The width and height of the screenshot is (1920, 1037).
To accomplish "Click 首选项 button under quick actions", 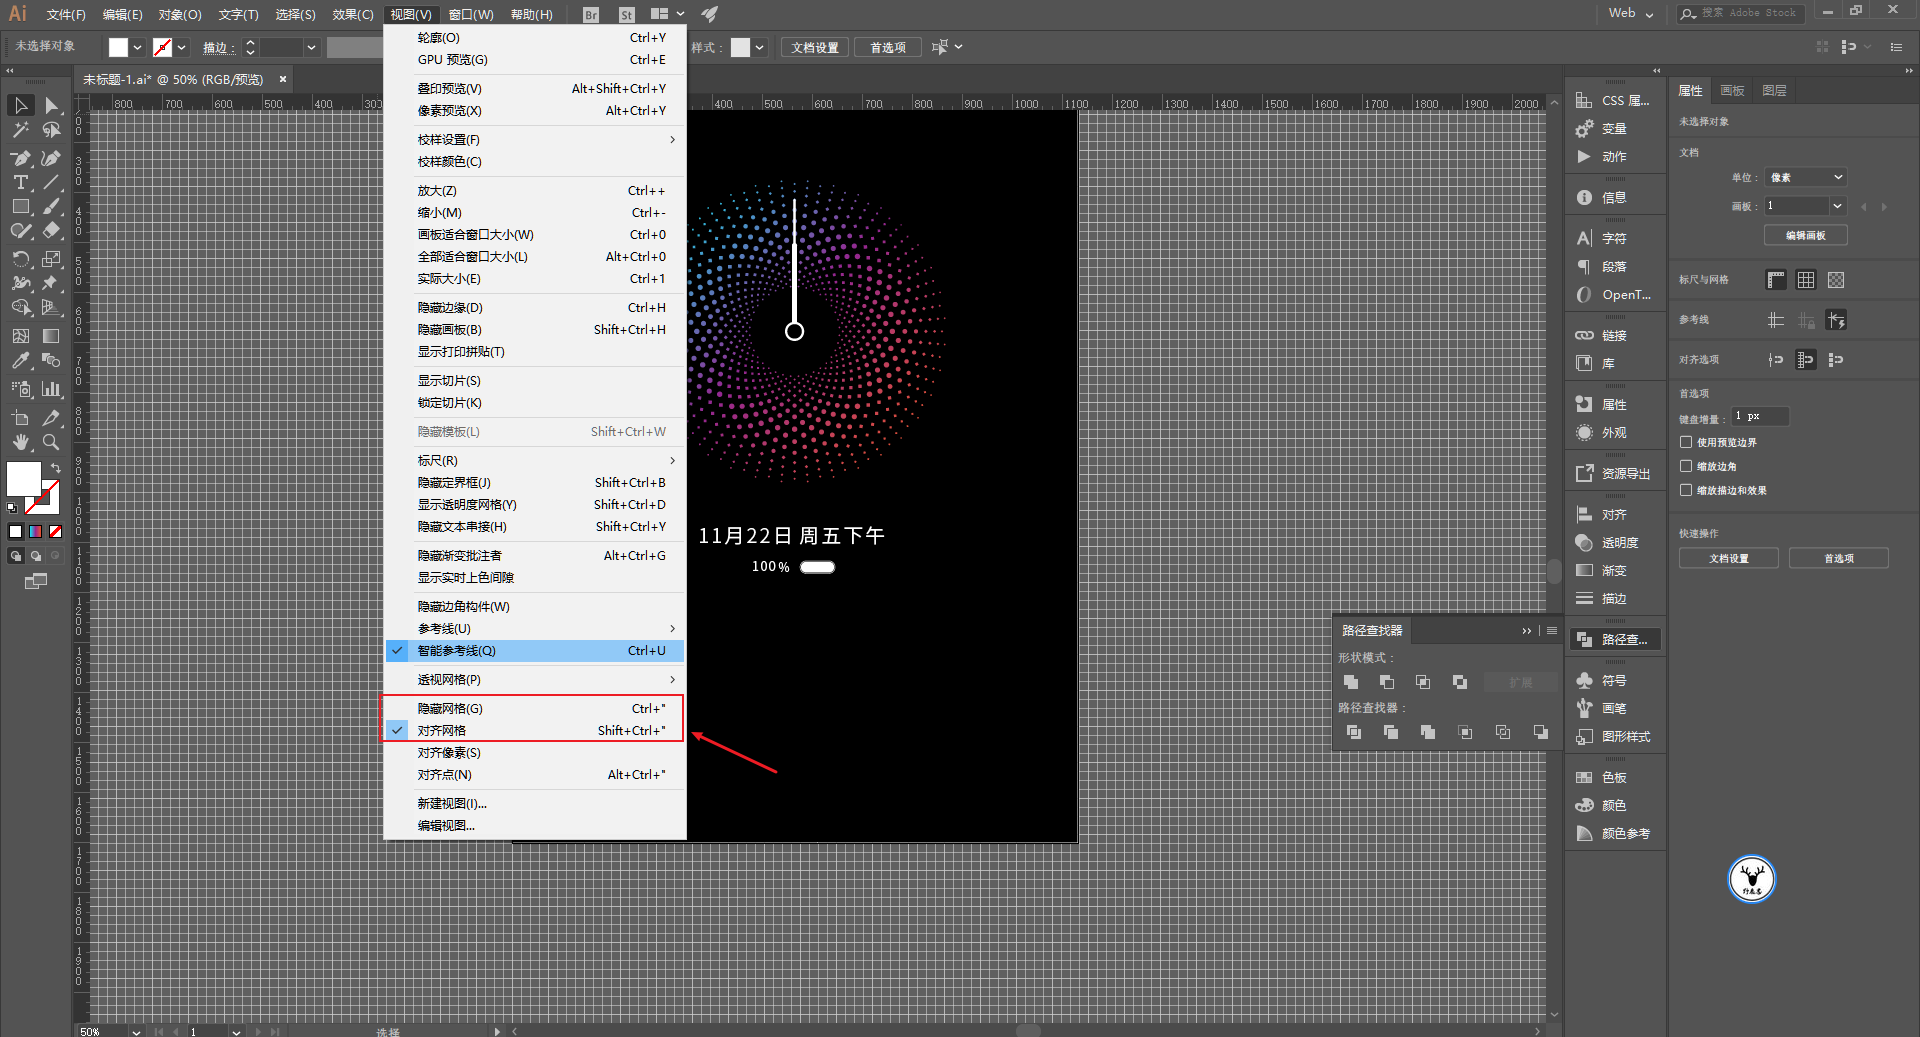I will click(1839, 558).
